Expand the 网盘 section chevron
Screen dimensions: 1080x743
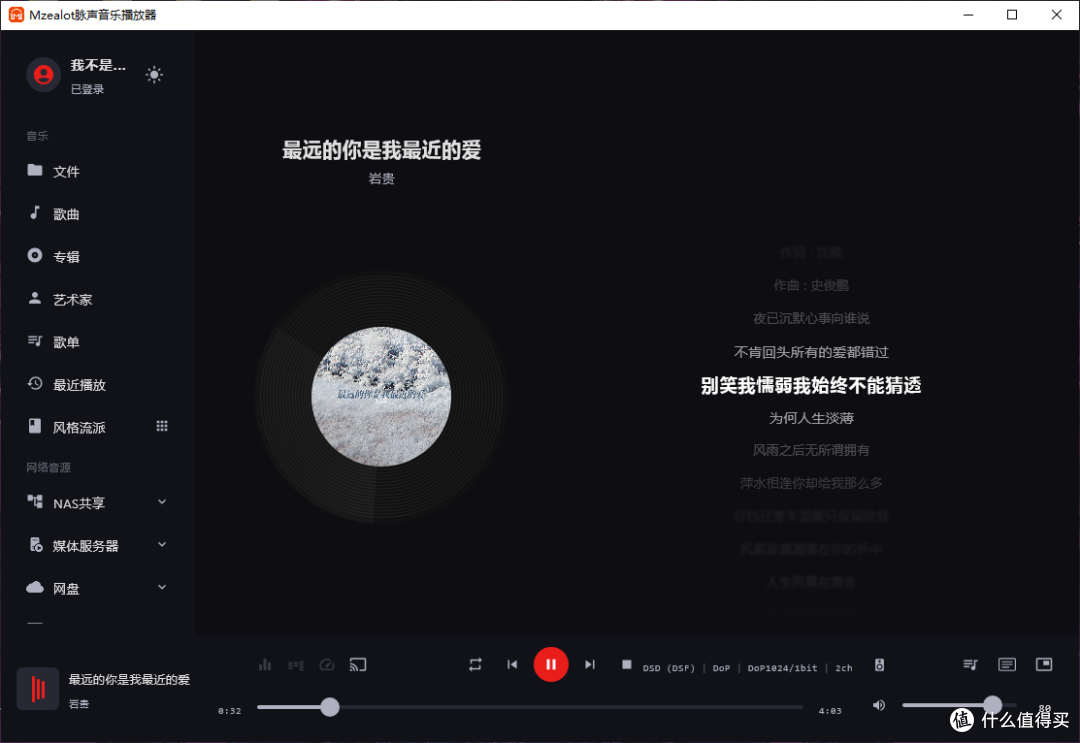coord(162,587)
